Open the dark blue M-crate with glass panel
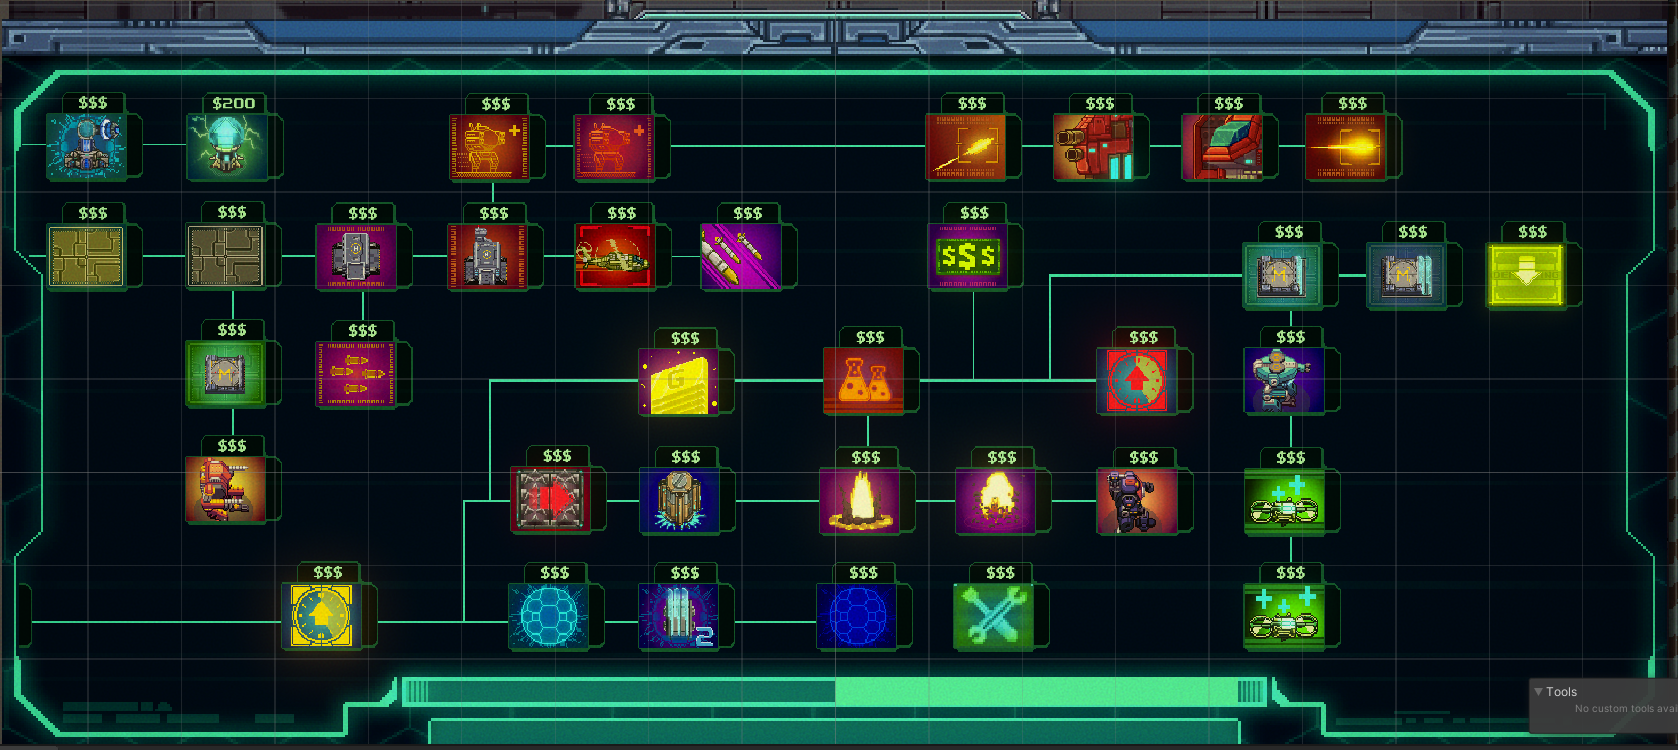 [x=1407, y=274]
